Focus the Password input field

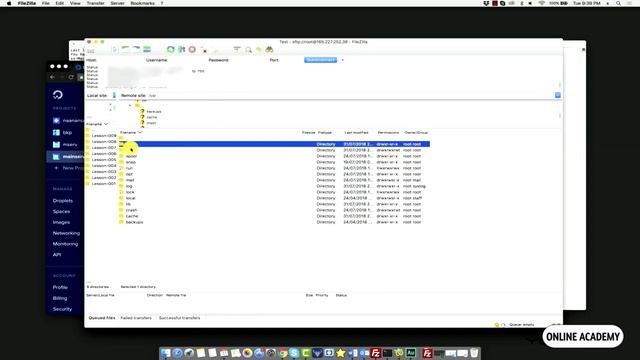tap(248, 60)
